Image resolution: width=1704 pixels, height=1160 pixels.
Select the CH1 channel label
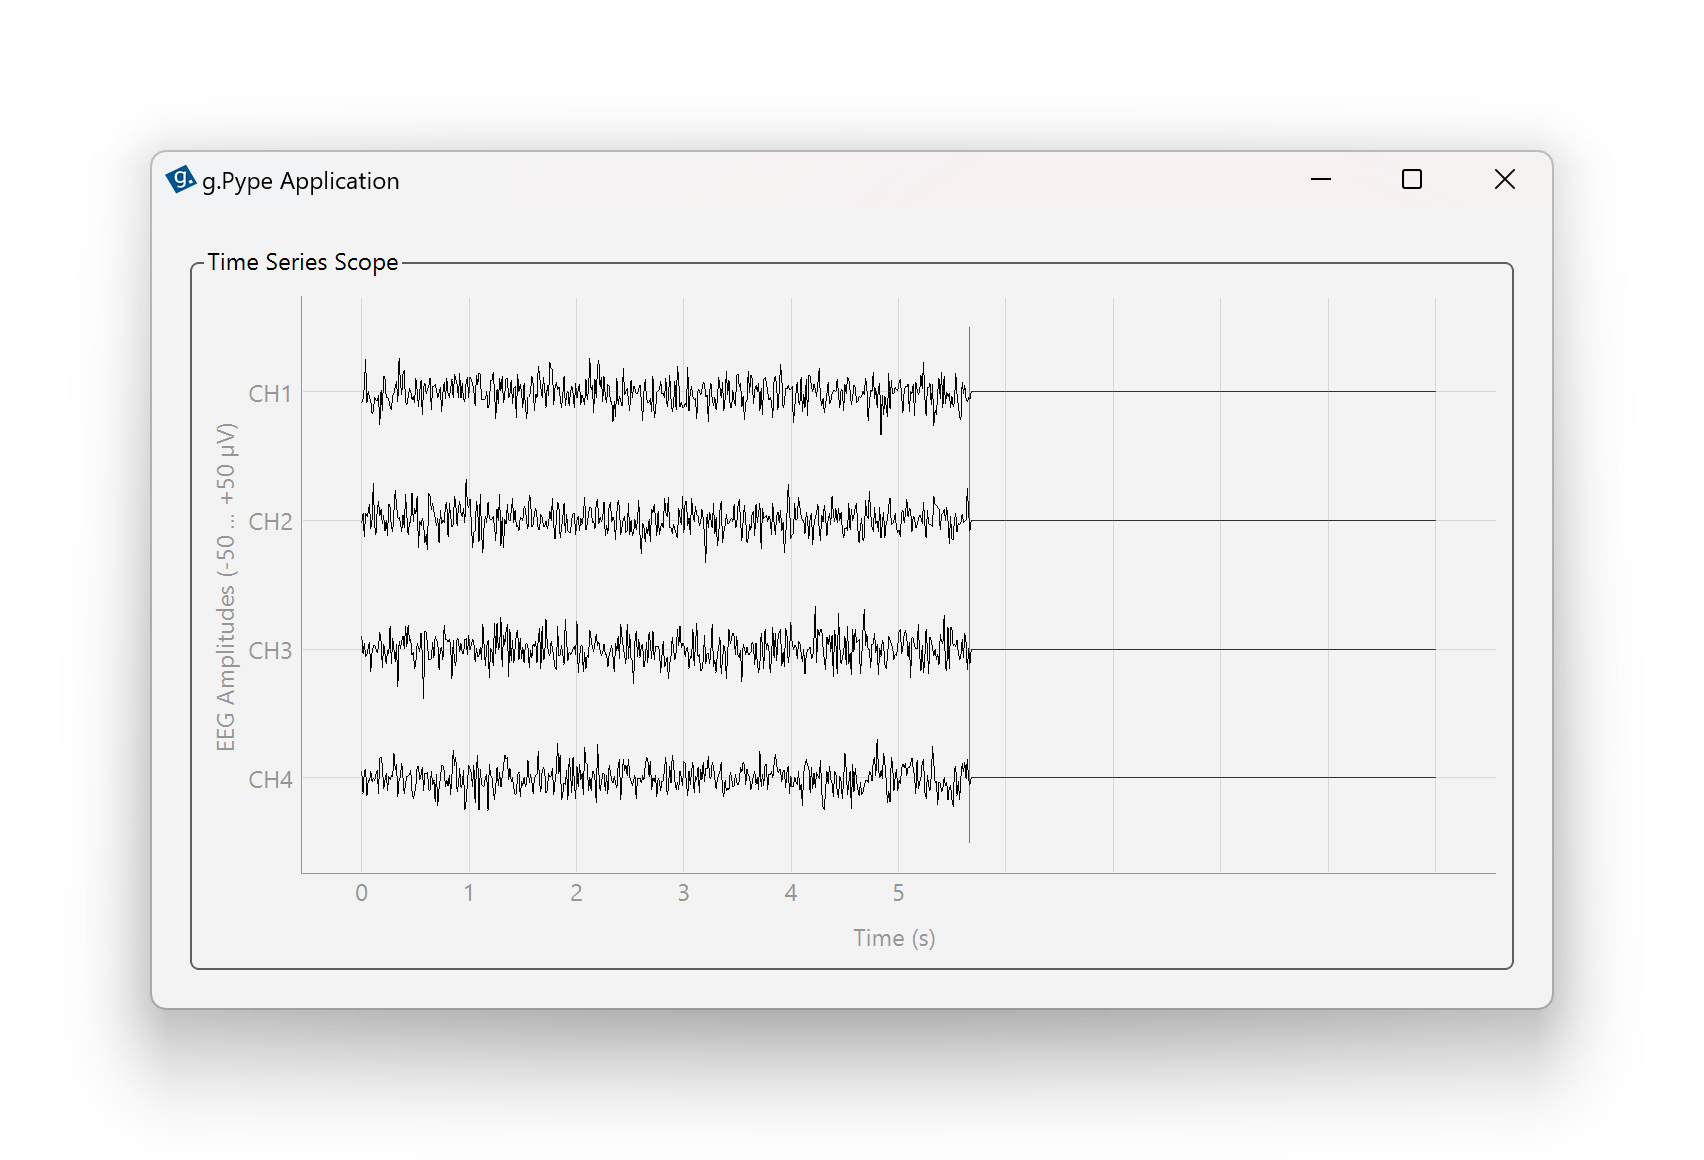pyautogui.click(x=270, y=394)
